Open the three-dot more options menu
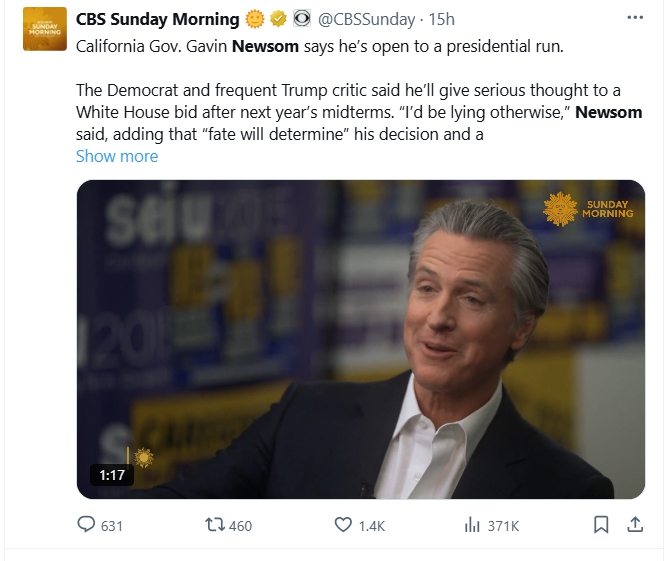669x561 pixels. (635, 18)
